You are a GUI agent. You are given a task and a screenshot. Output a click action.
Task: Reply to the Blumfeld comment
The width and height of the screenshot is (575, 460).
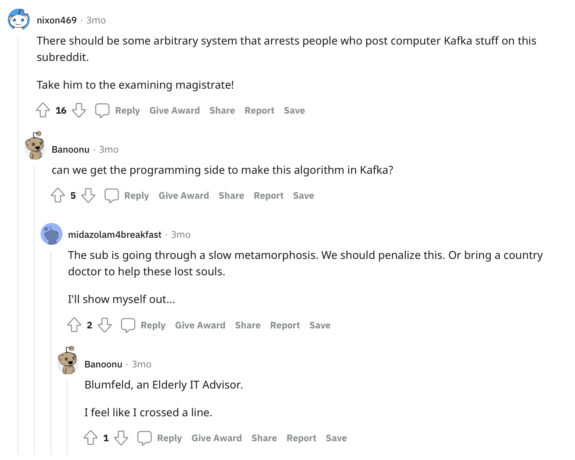(x=169, y=438)
